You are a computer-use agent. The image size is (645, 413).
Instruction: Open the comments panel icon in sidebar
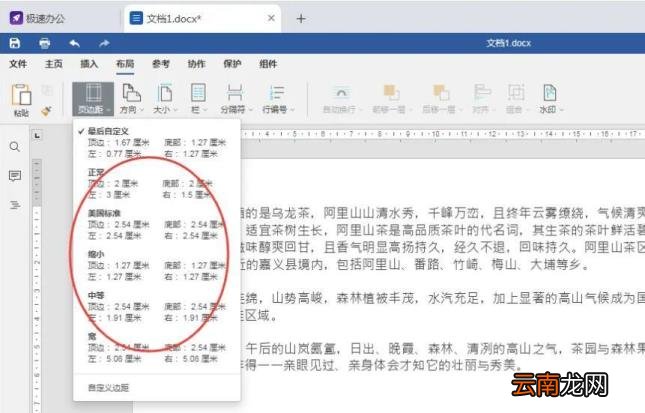point(15,176)
